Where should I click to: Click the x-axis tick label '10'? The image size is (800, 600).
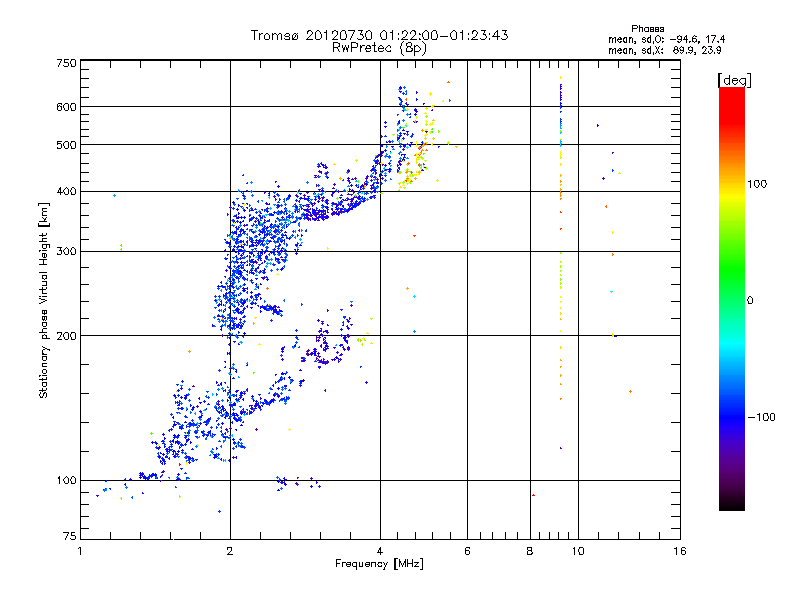pos(578,551)
